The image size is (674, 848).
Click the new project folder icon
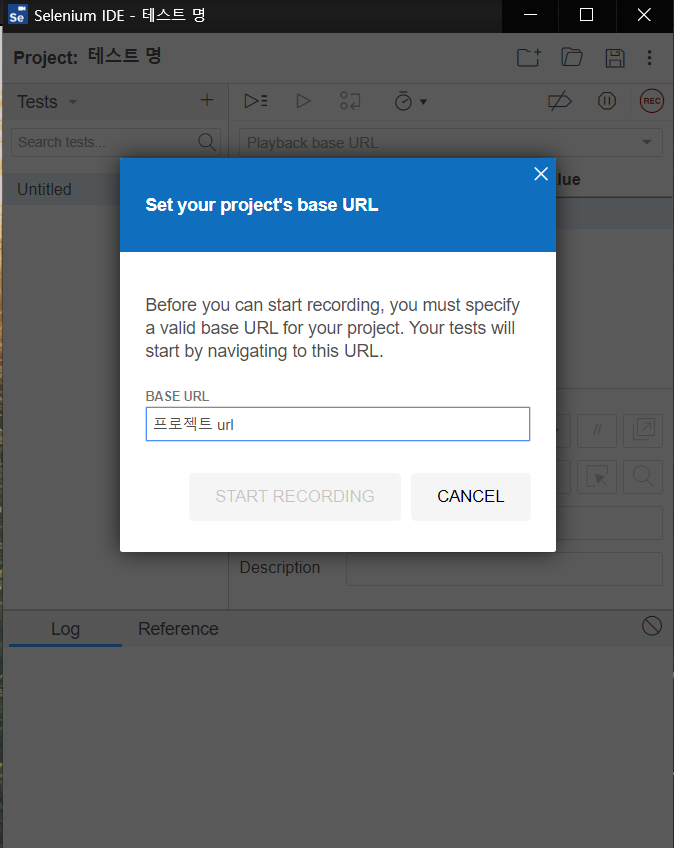pyautogui.click(x=528, y=58)
